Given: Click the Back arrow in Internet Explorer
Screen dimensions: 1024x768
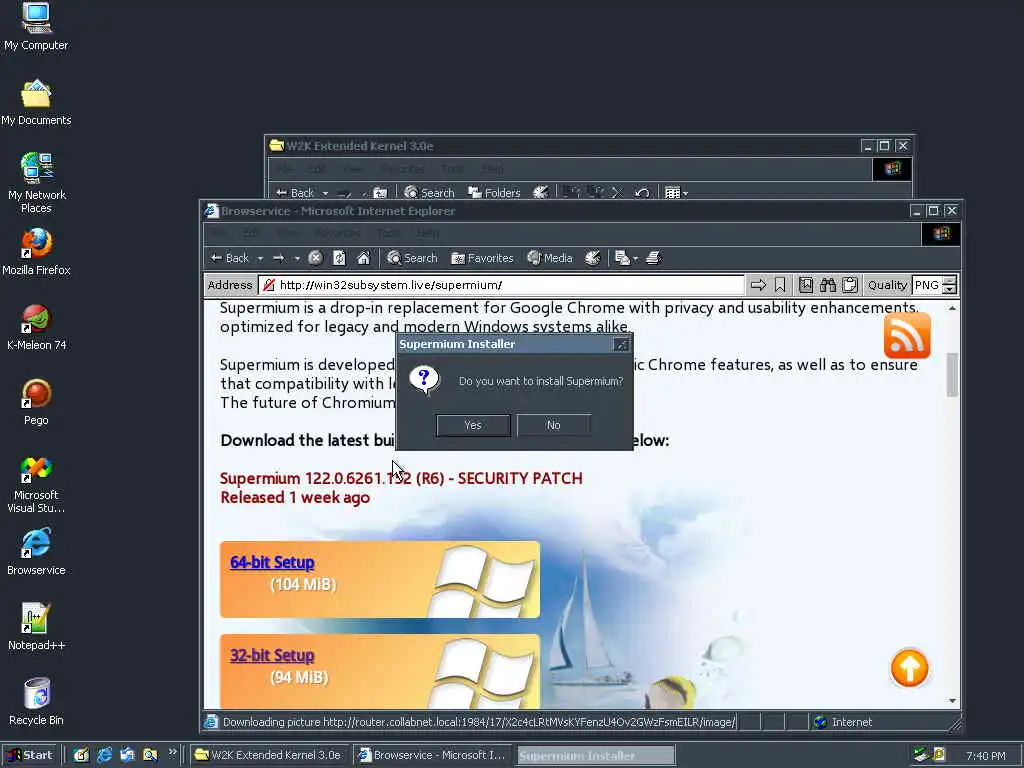Looking at the screenshot, I should pos(229,258).
